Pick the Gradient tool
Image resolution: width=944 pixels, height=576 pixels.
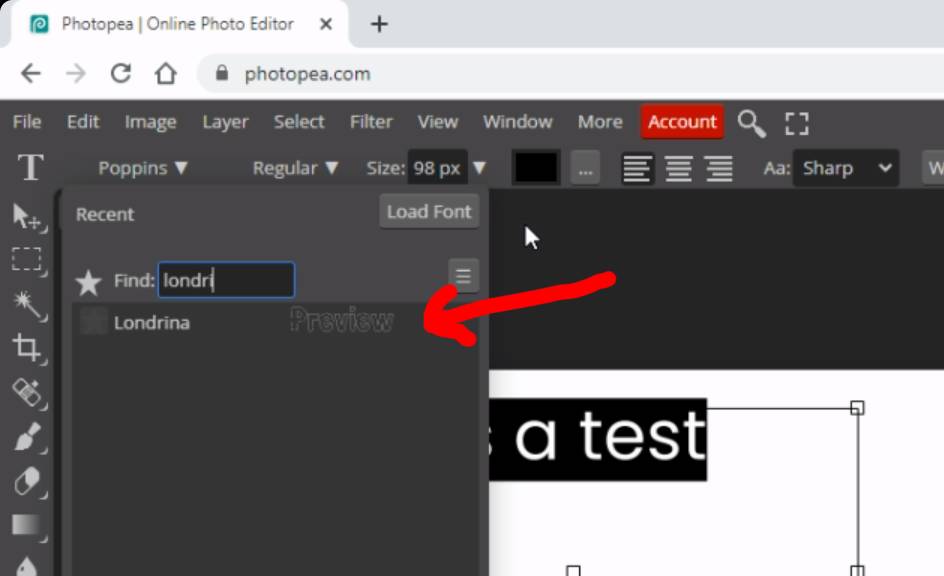click(x=28, y=524)
